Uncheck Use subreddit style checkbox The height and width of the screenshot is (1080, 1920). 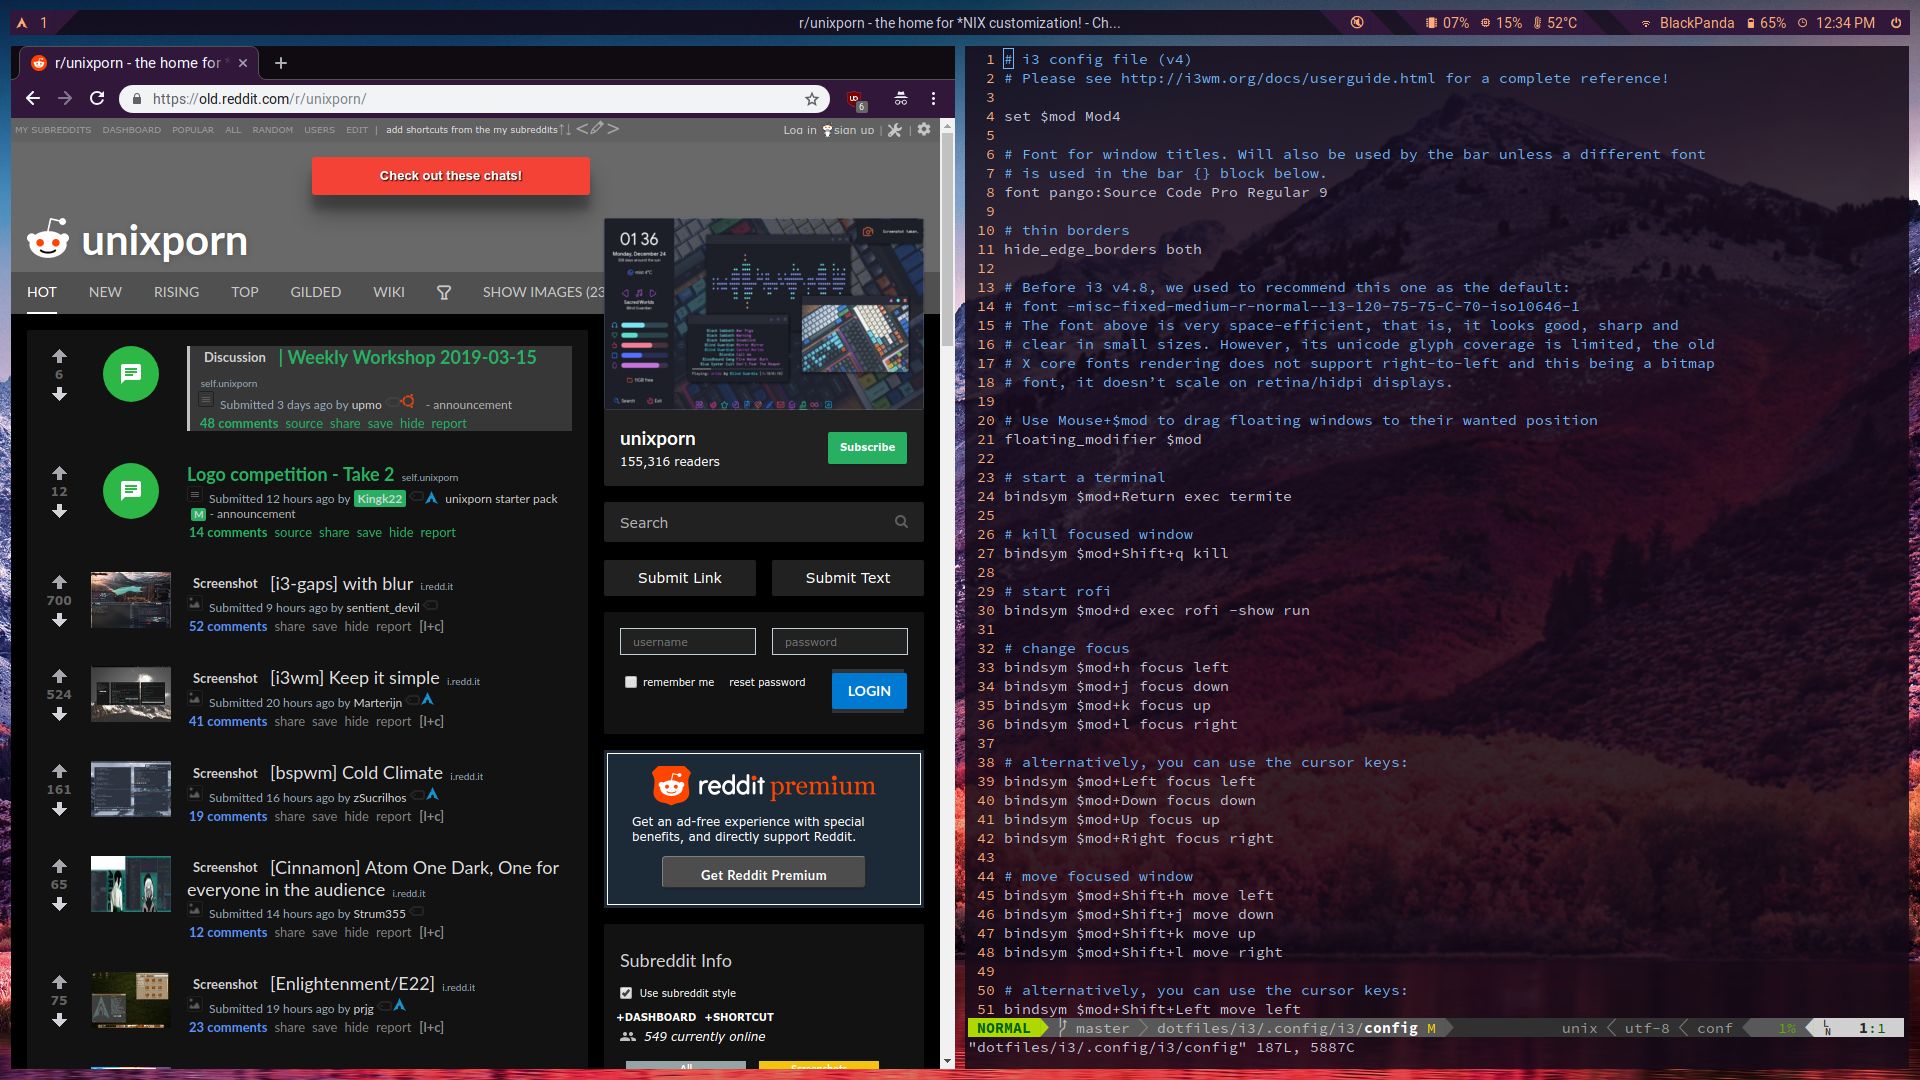626,993
